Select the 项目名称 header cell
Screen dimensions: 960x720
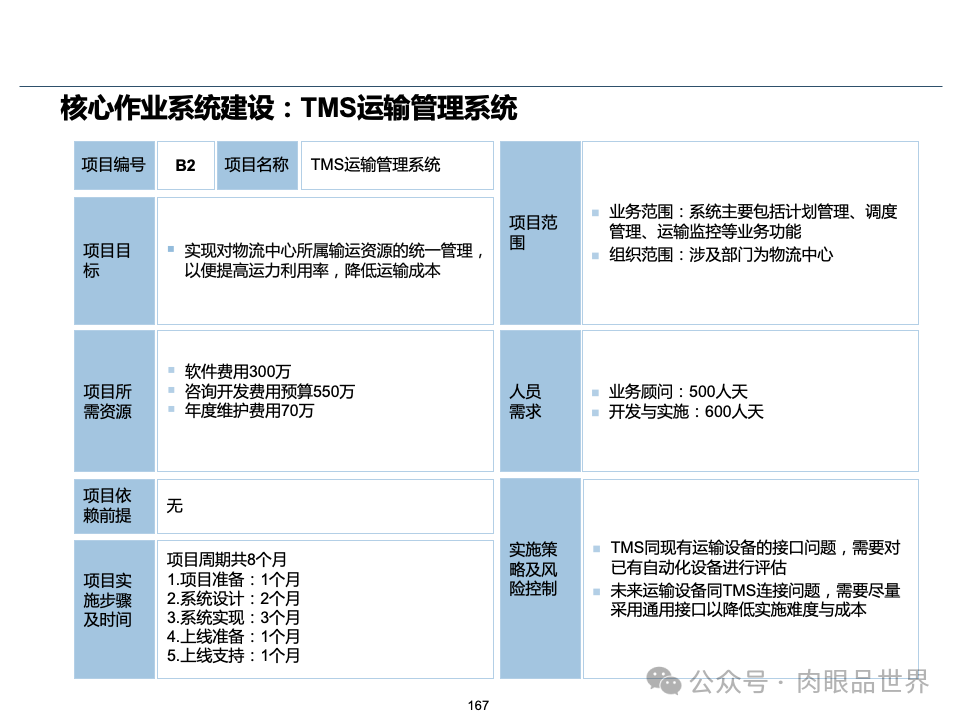(x=257, y=165)
